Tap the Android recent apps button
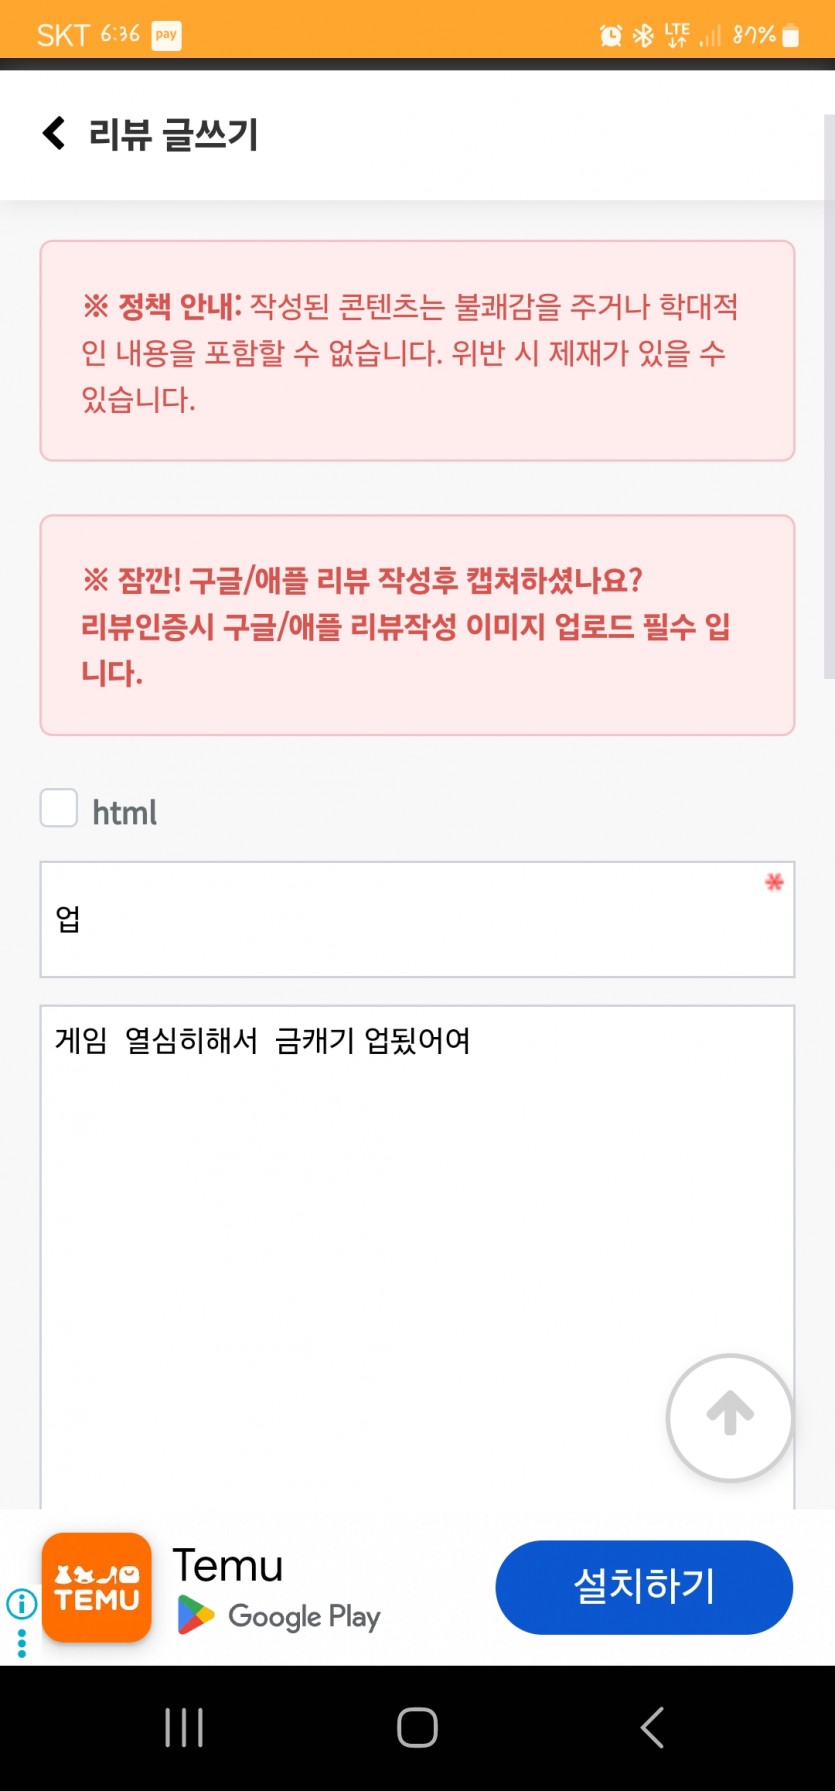This screenshot has height=1791, width=835. (x=184, y=1727)
